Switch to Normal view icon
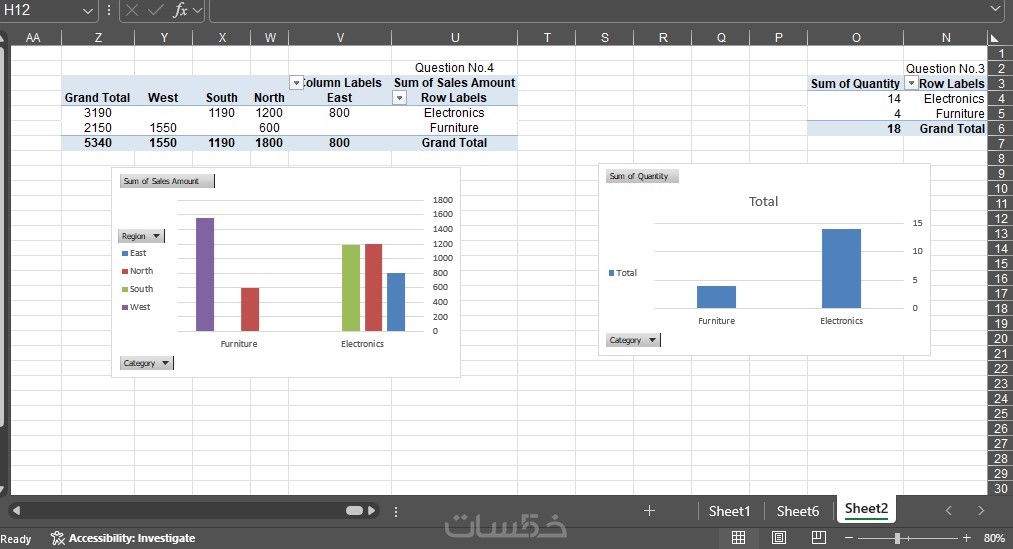This screenshot has width=1013, height=549. (x=738, y=537)
